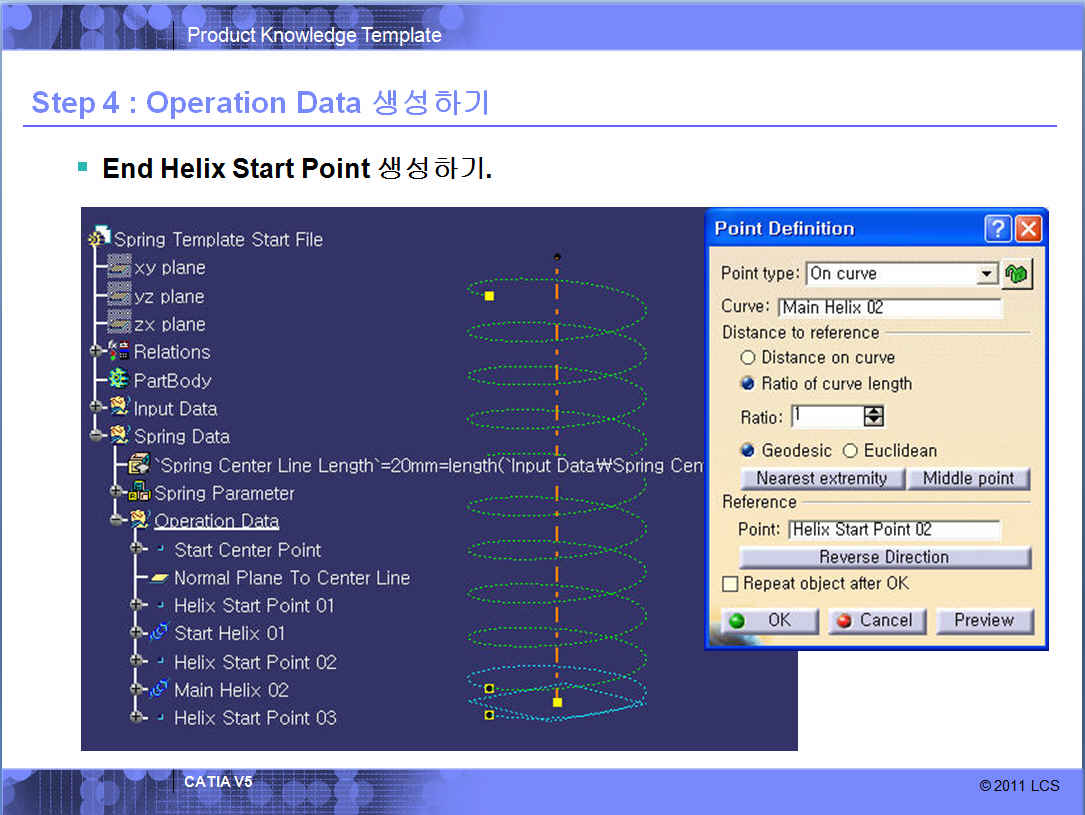Select the Distance on curve radio option

747,358
